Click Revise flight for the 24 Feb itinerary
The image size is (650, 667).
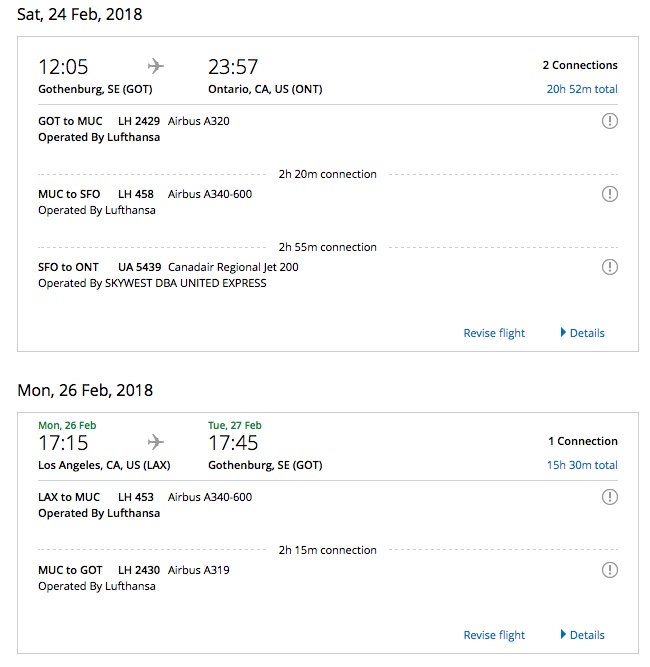click(x=494, y=333)
